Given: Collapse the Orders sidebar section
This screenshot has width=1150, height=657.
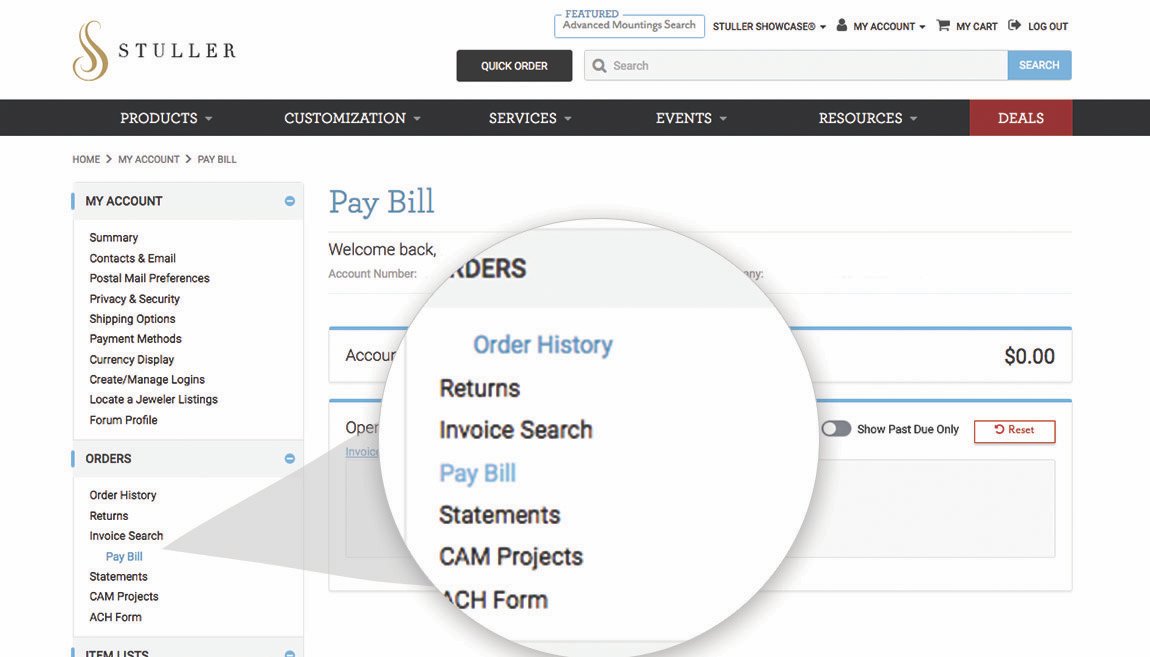Looking at the screenshot, I should click(x=290, y=458).
